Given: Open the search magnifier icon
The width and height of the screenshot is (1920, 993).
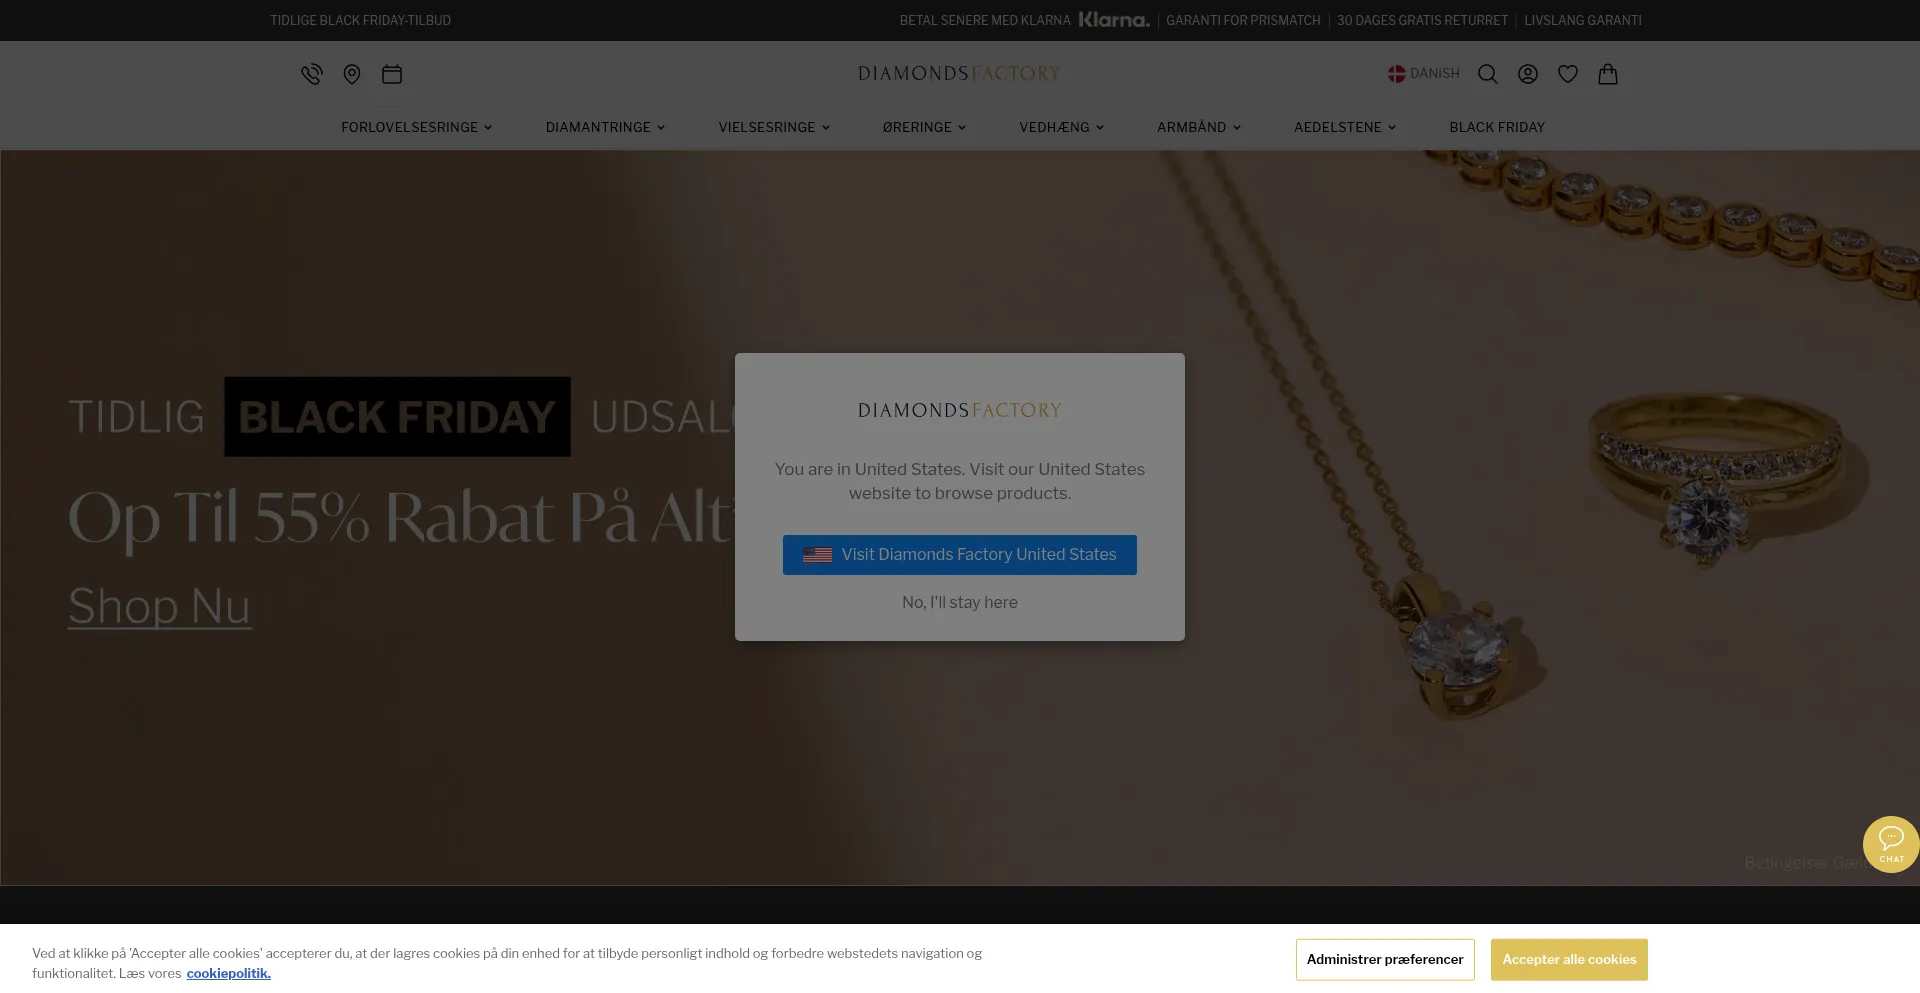Looking at the screenshot, I should 1488,74.
